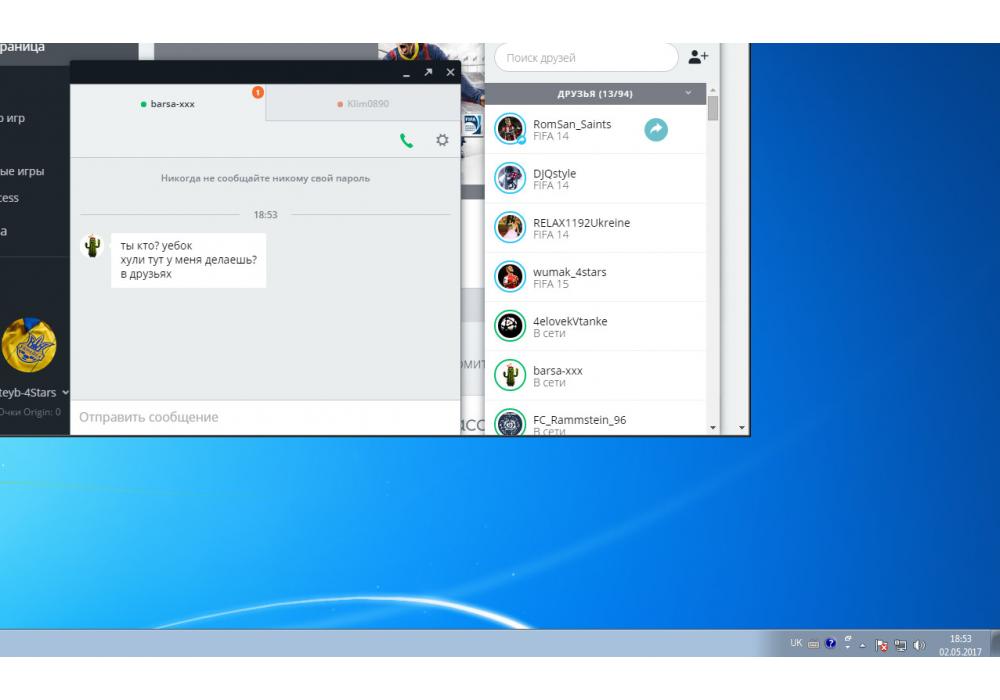Image resolution: width=1000 pixels, height=700 pixels.
Task: Click join game arrow next to RomSan_Saints
Action: pyautogui.click(x=656, y=129)
